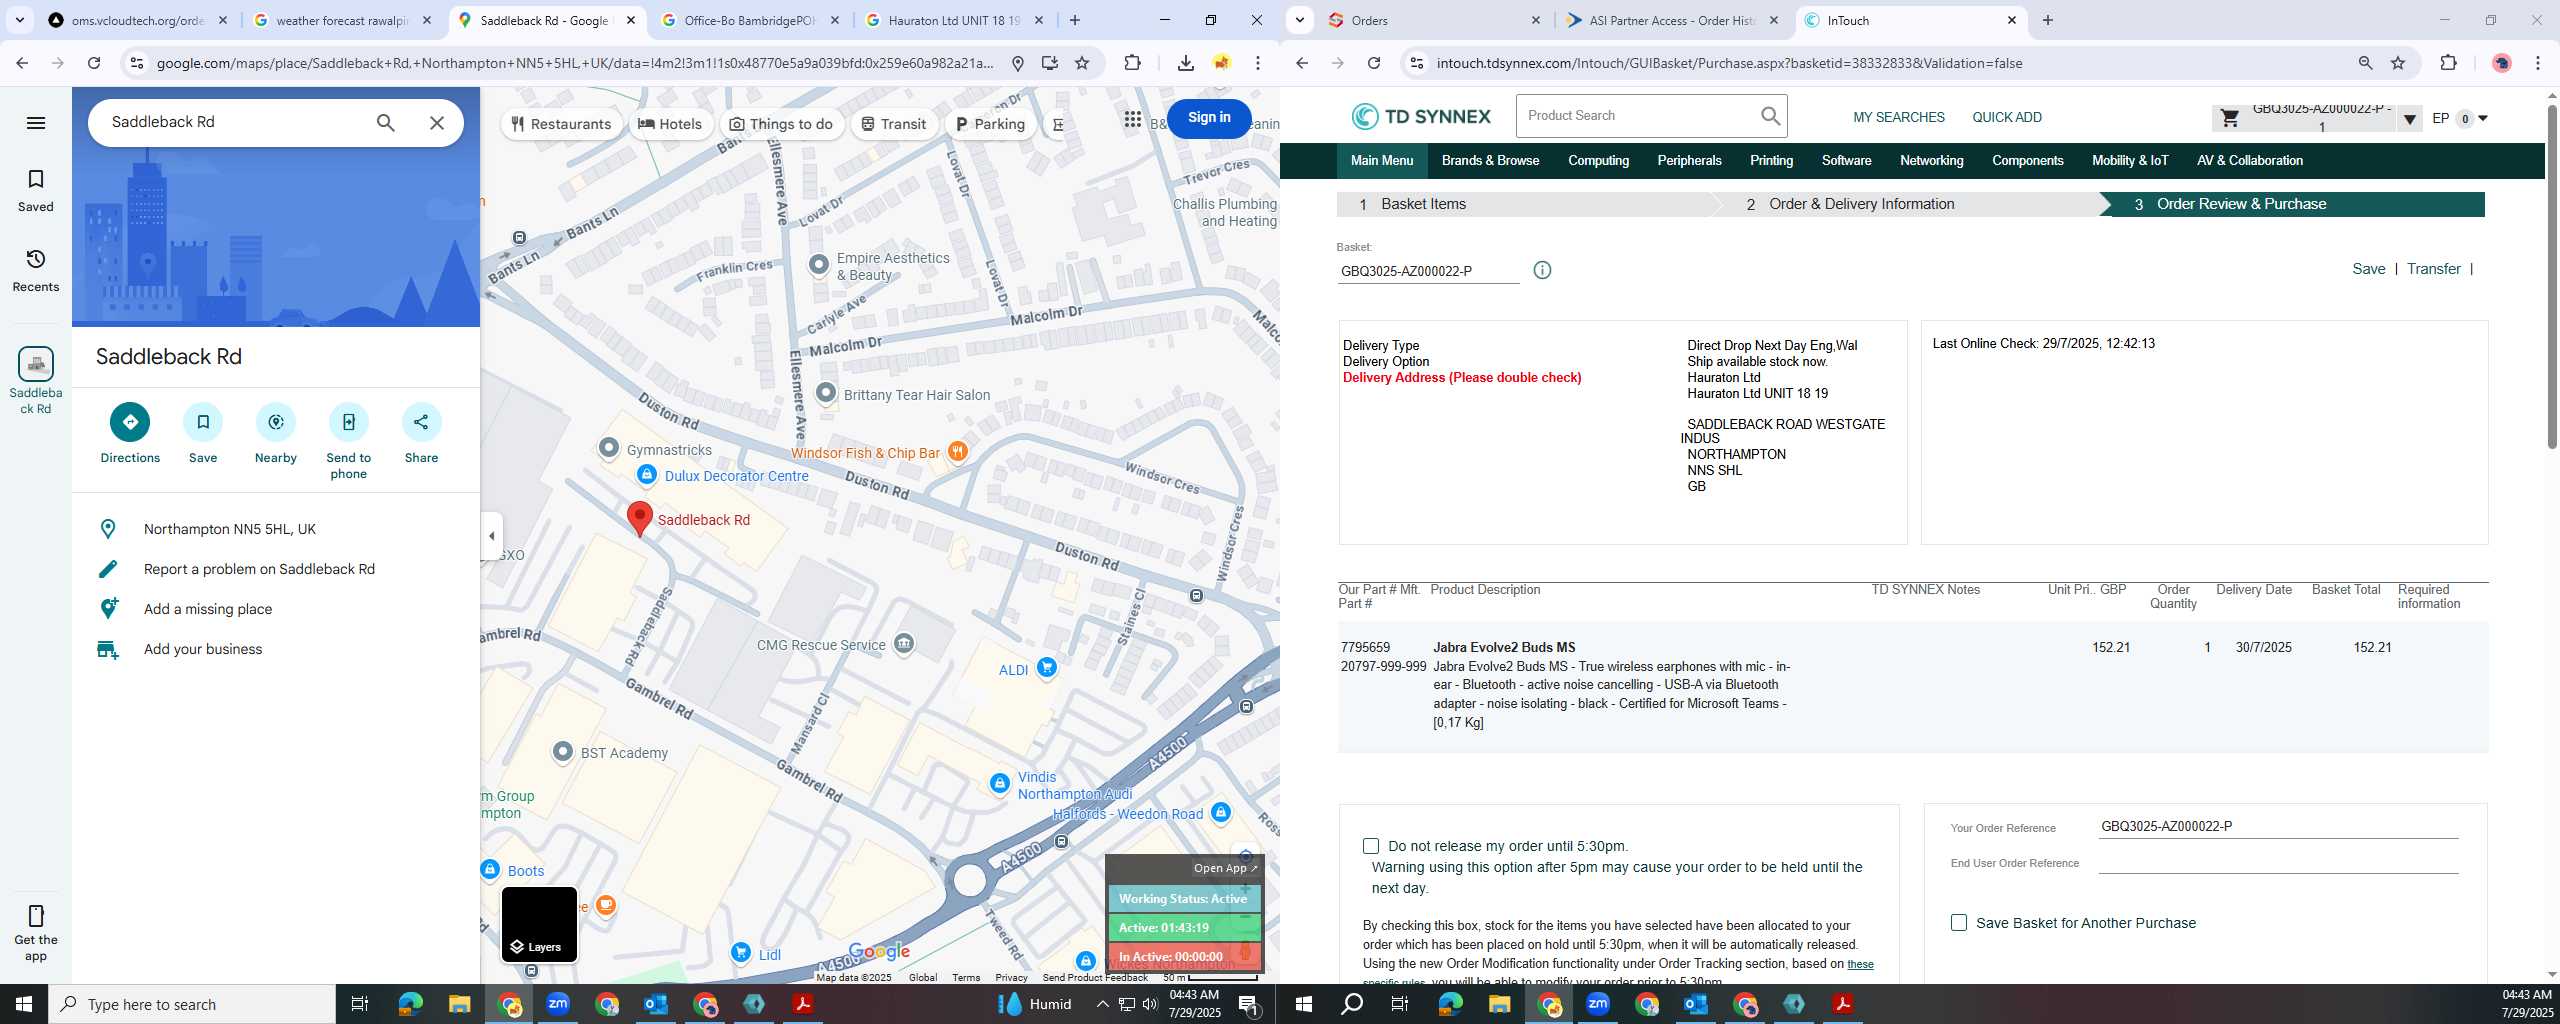
Task: Send Saddleback Rd to phone
Action: 349,441
